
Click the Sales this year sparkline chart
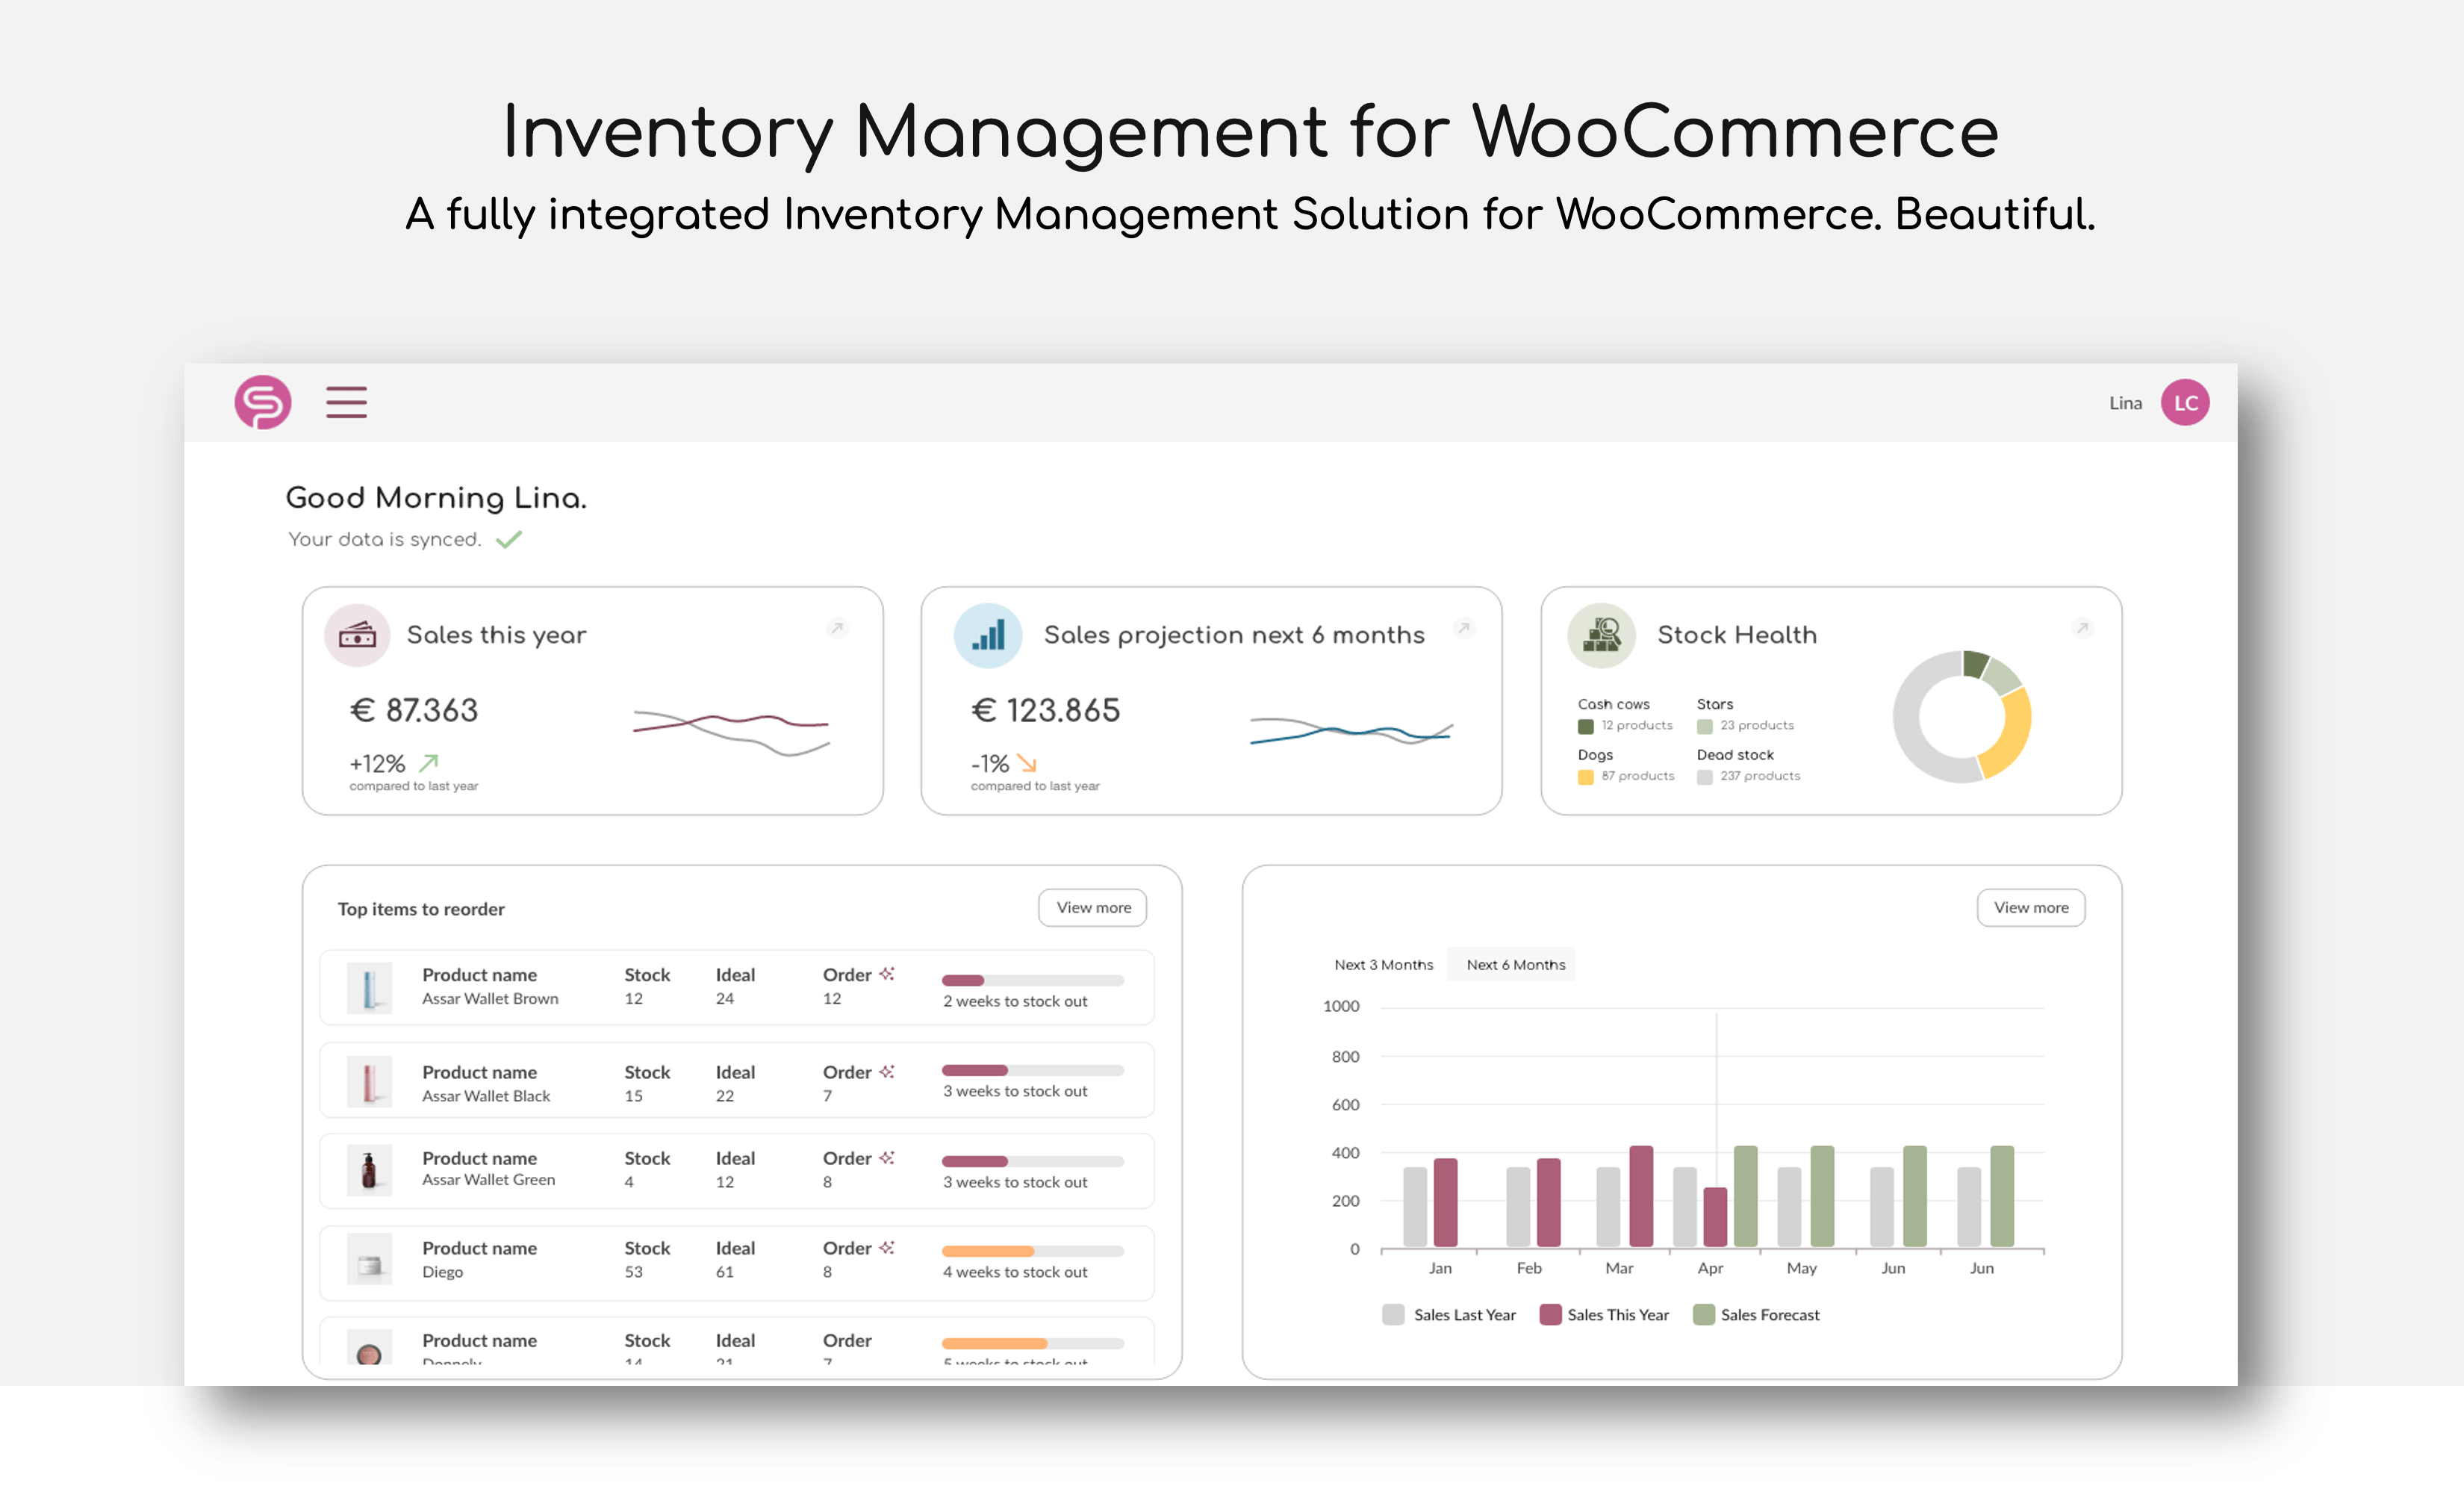[731, 735]
